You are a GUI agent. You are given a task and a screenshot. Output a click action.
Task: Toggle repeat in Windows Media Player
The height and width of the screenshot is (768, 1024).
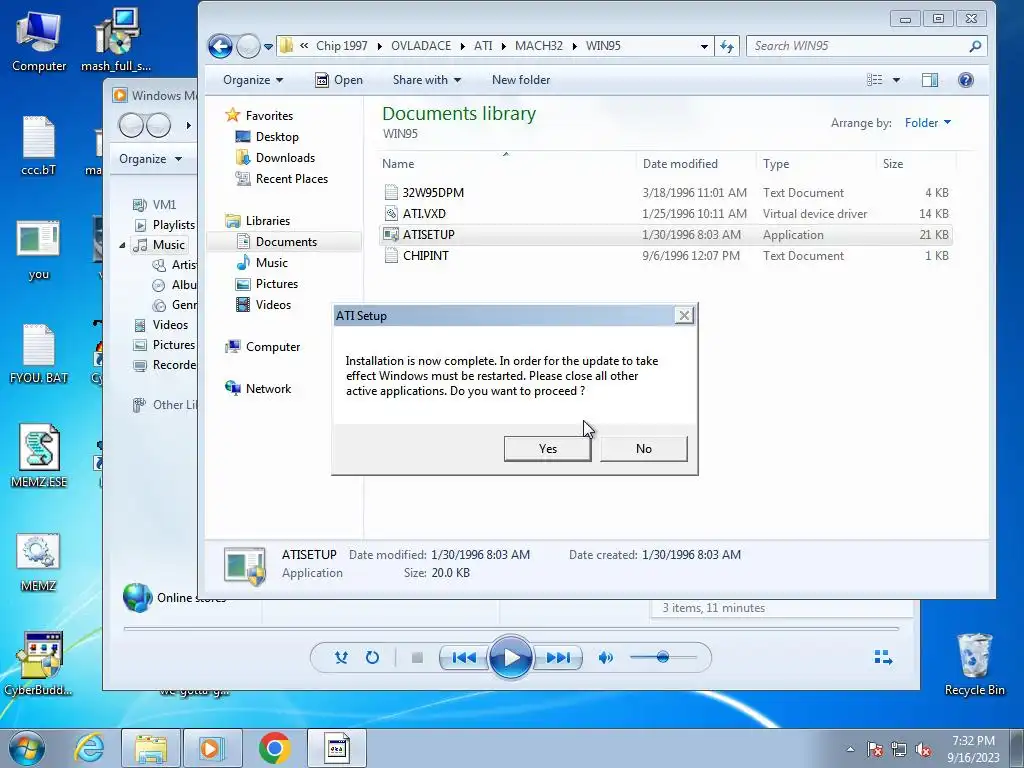372,658
